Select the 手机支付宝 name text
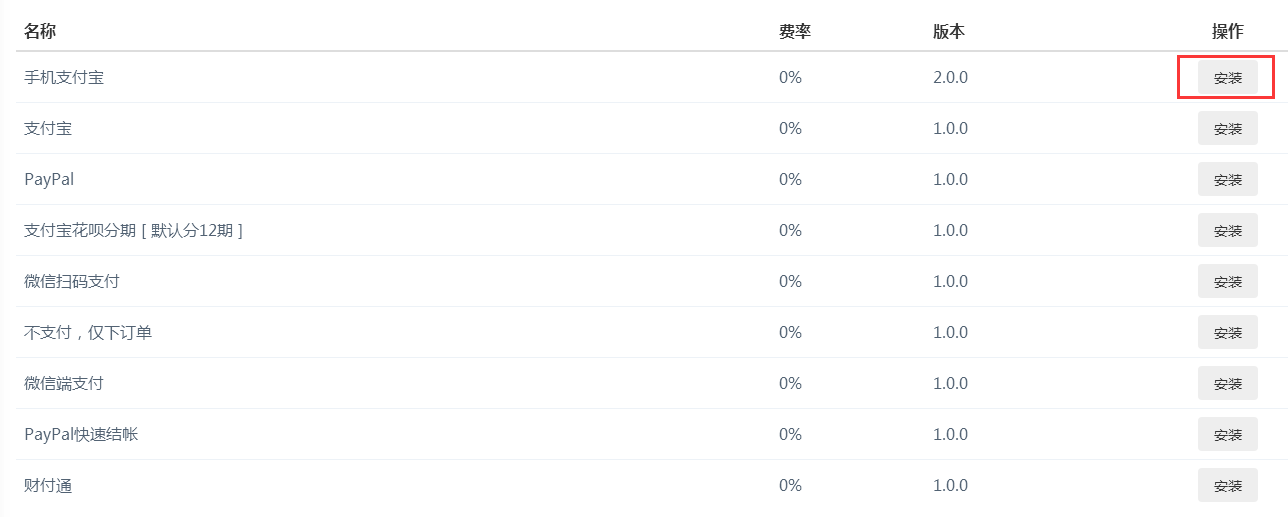 64,77
